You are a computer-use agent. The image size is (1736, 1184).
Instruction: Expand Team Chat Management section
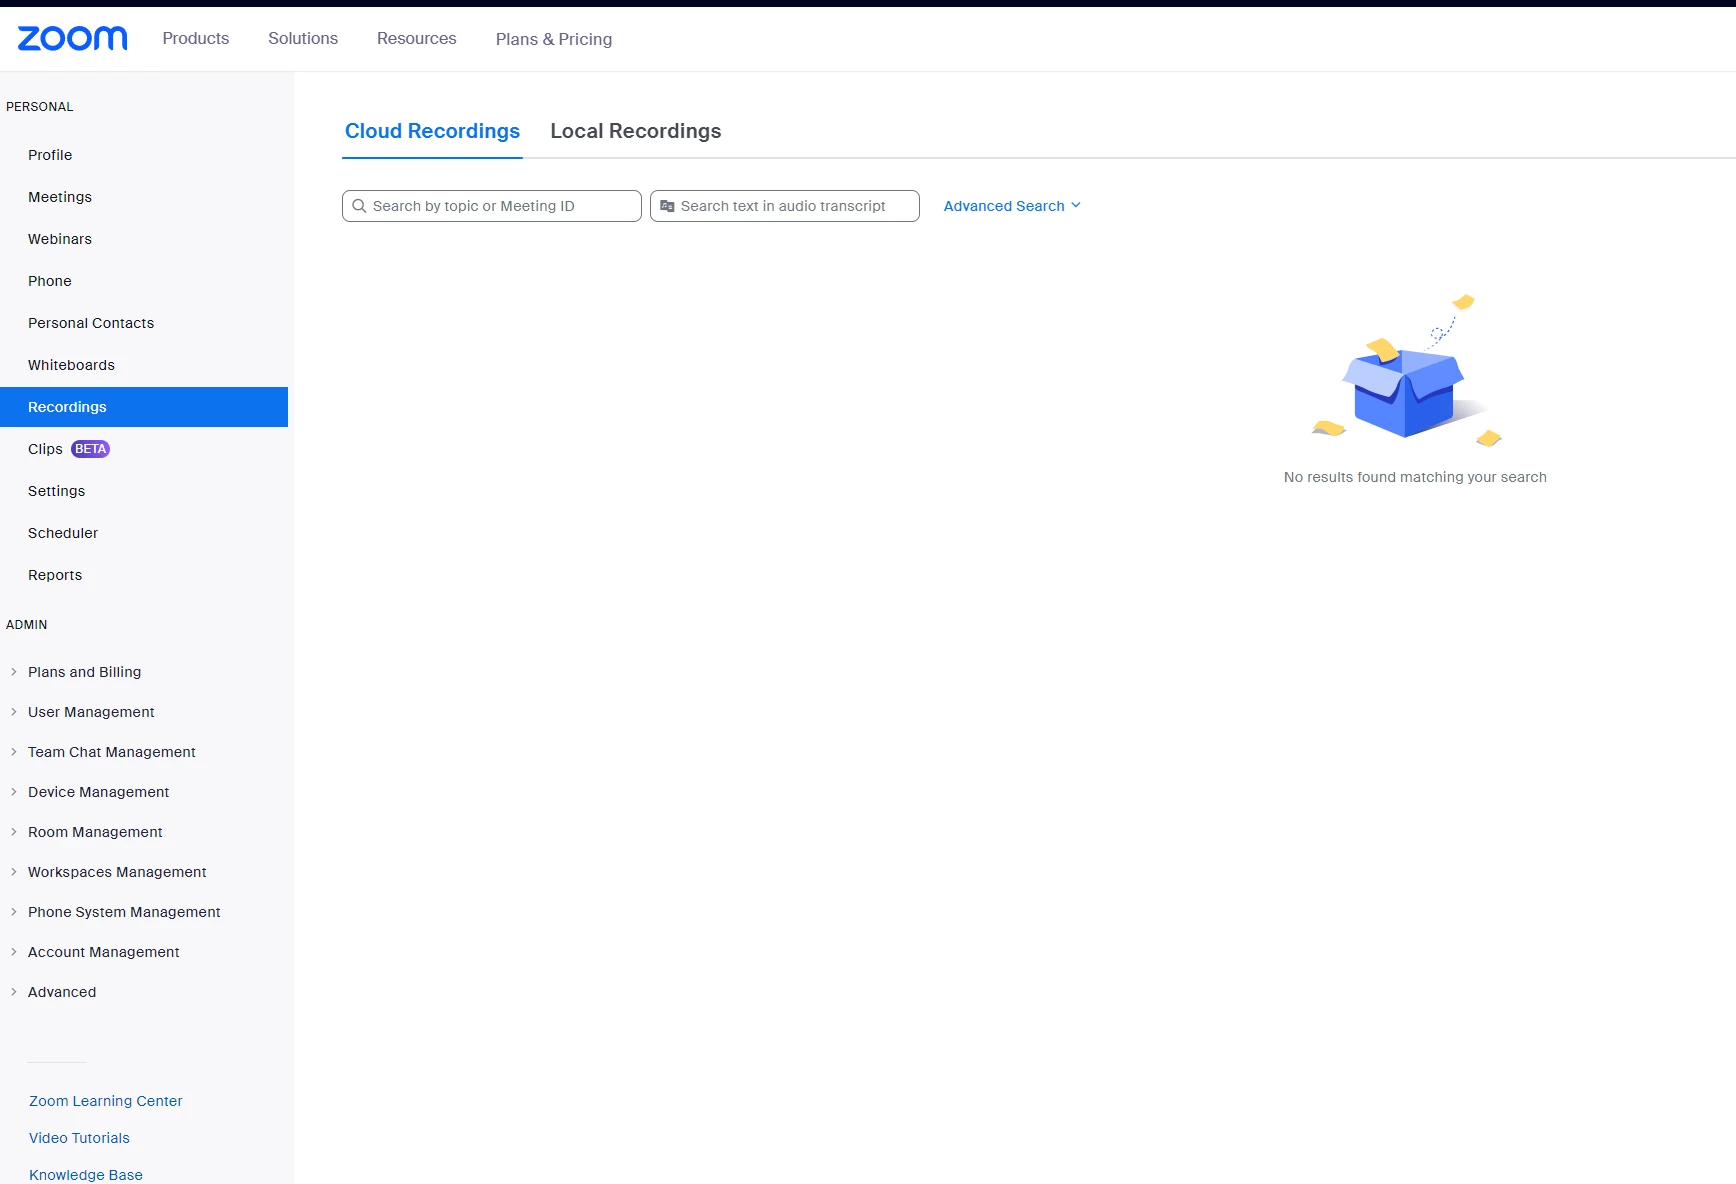(111, 752)
